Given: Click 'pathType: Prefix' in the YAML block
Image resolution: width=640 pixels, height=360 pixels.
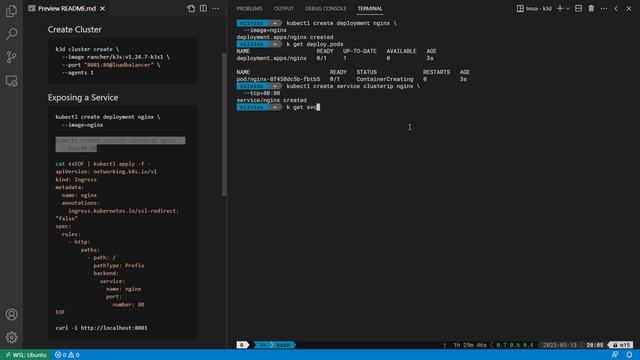Looking at the screenshot, I should click(119, 266).
